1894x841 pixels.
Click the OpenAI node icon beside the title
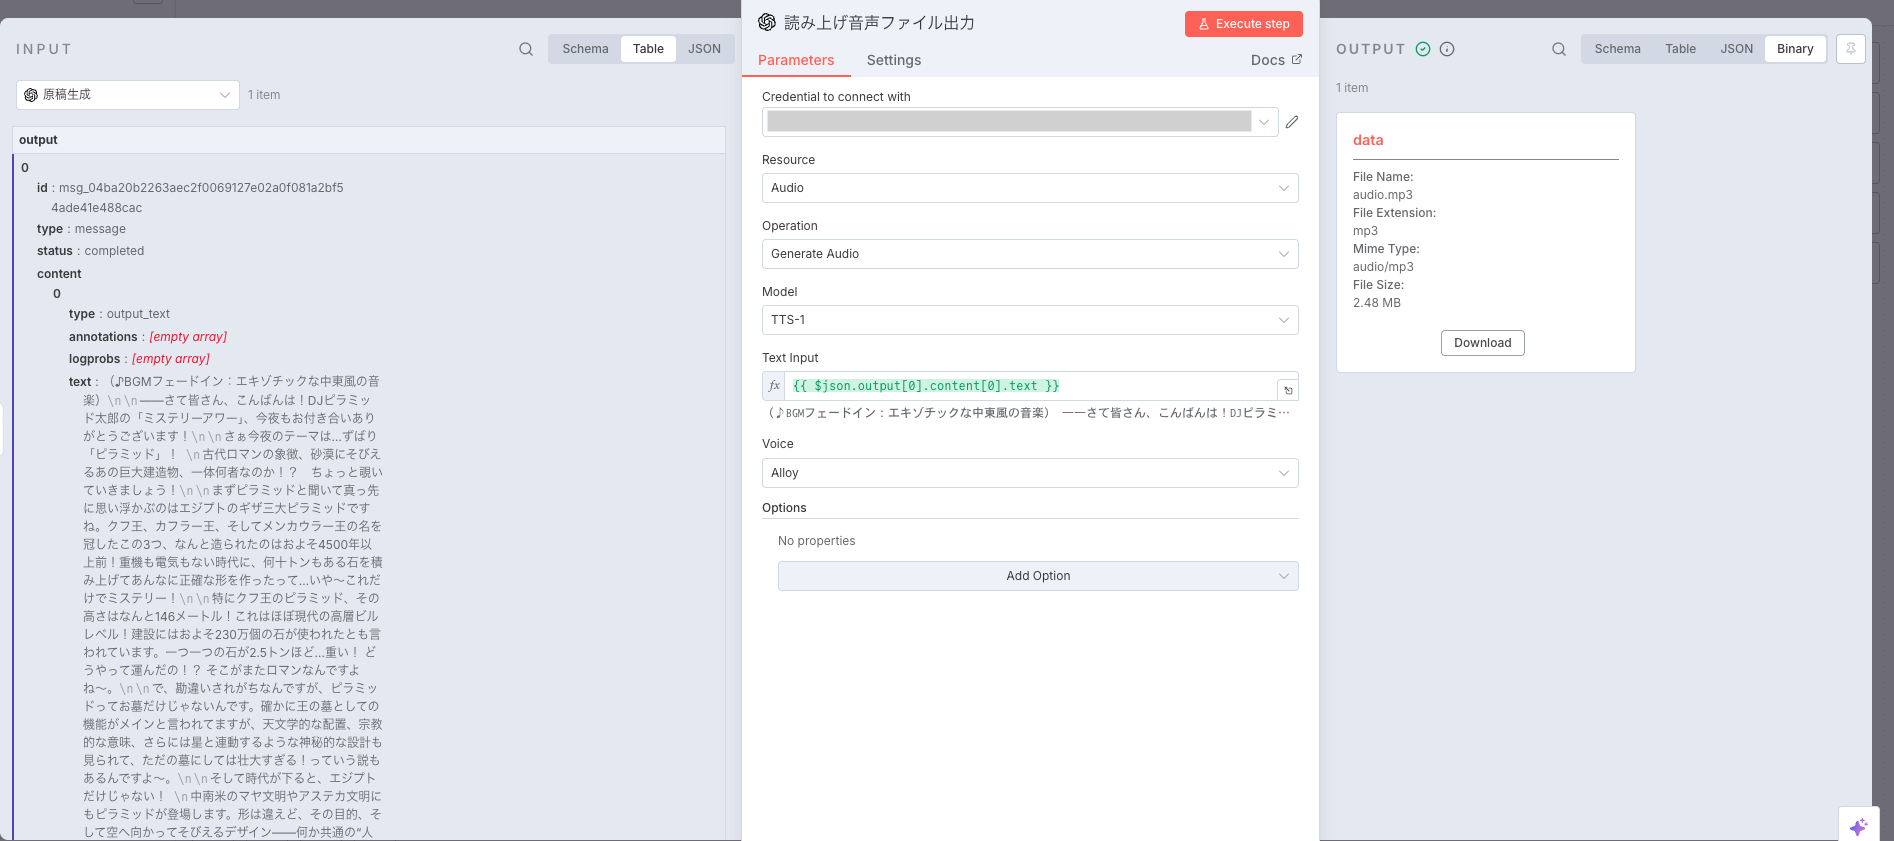point(767,22)
